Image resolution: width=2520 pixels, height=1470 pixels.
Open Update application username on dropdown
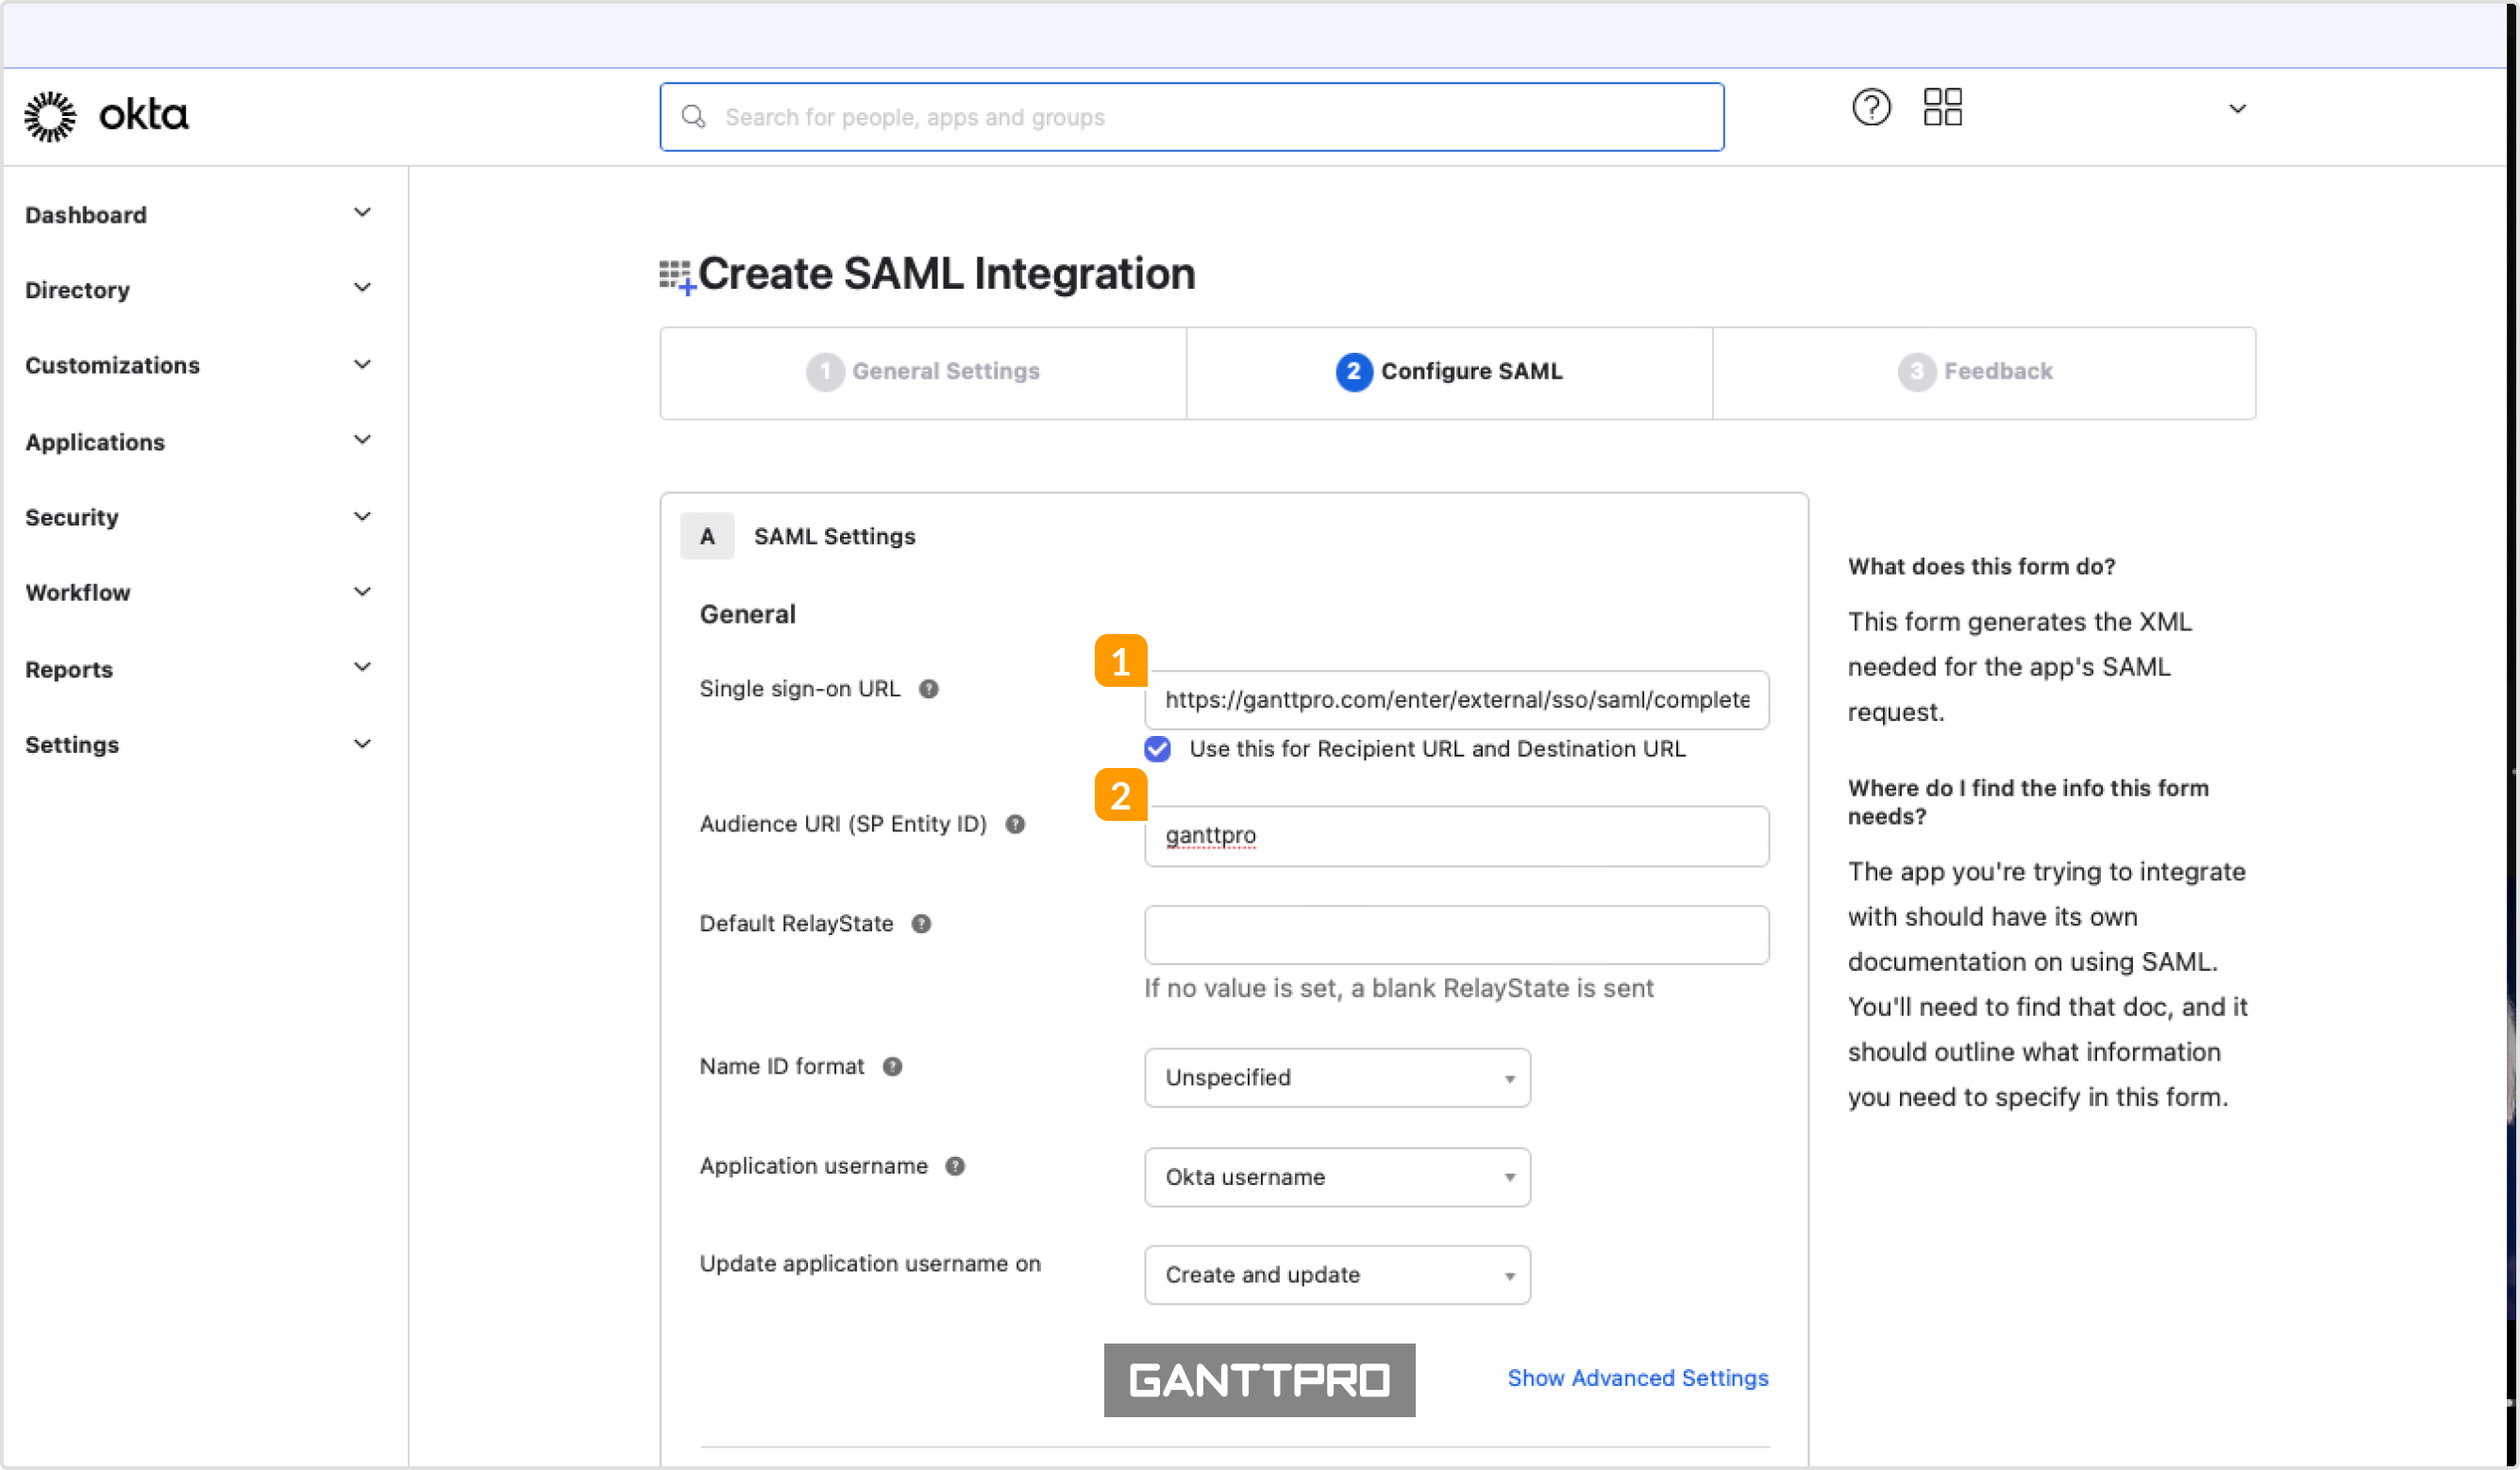pos(1337,1275)
